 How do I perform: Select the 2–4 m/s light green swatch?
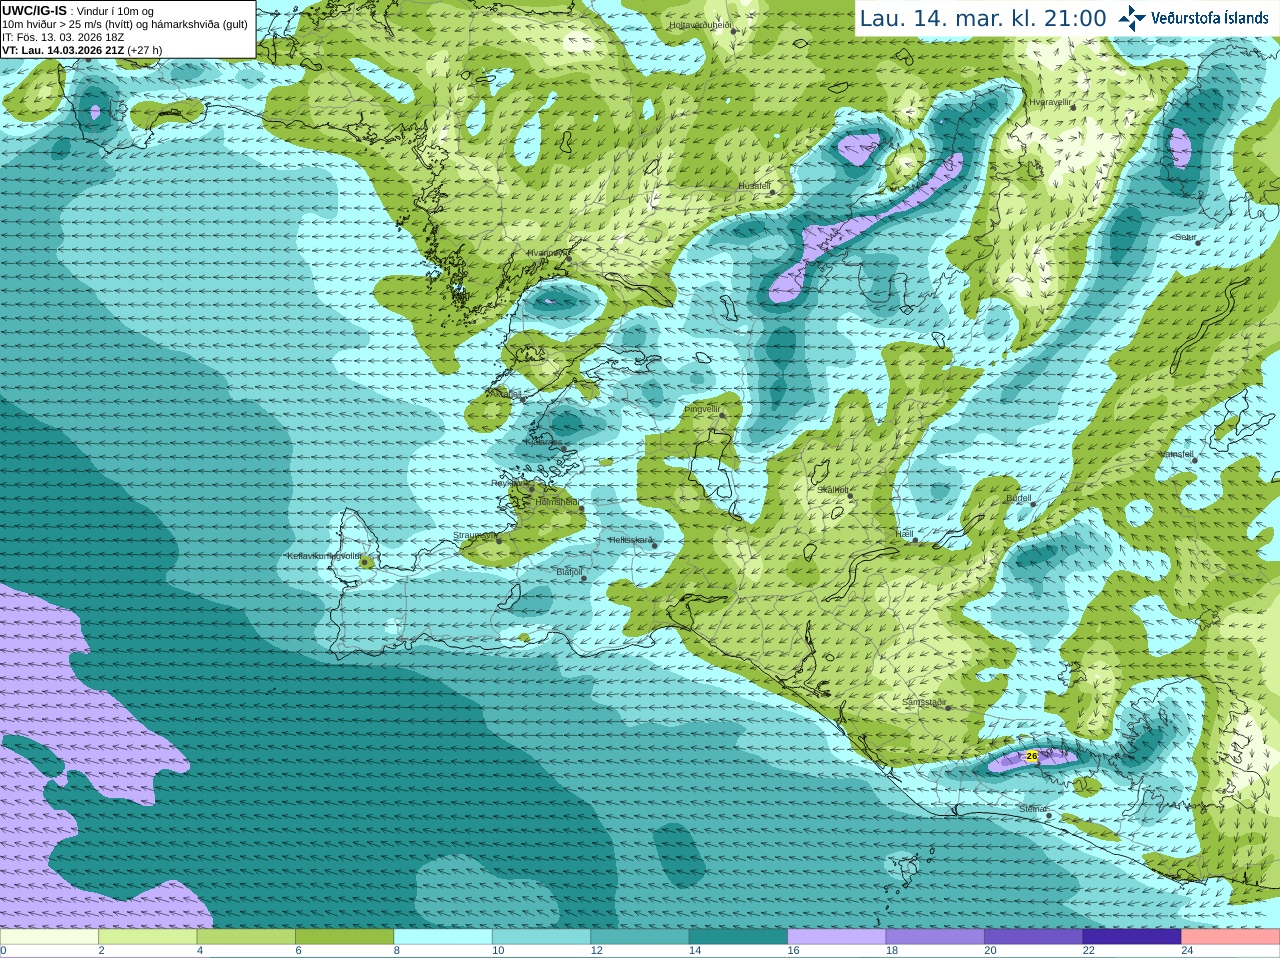(x=147, y=937)
